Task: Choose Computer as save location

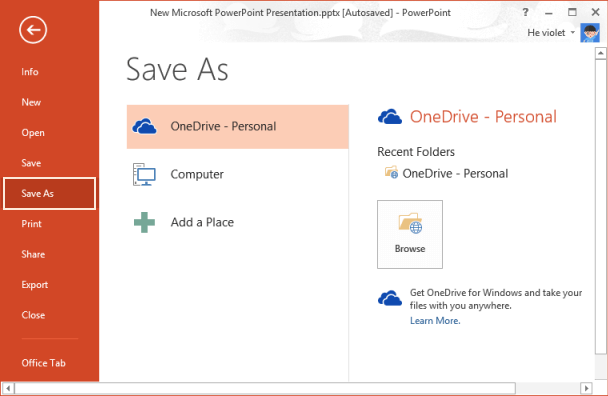Action: click(x=238, y=175)
